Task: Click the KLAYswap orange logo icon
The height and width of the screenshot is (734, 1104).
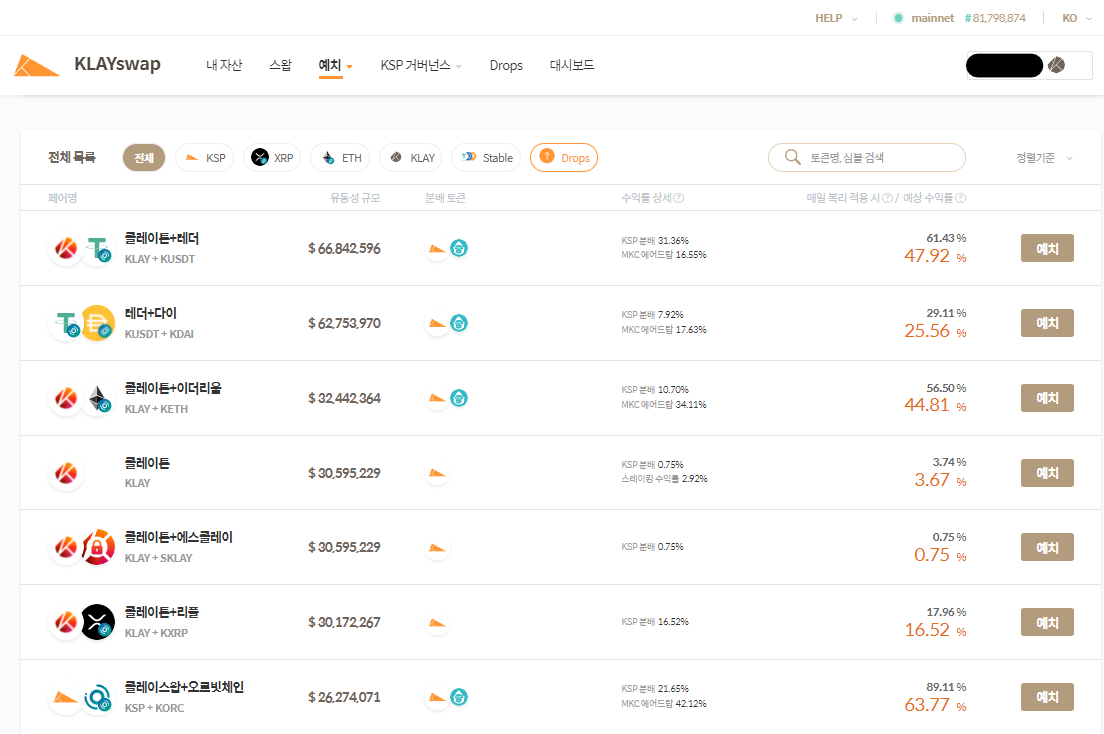Action: point(37,66)
